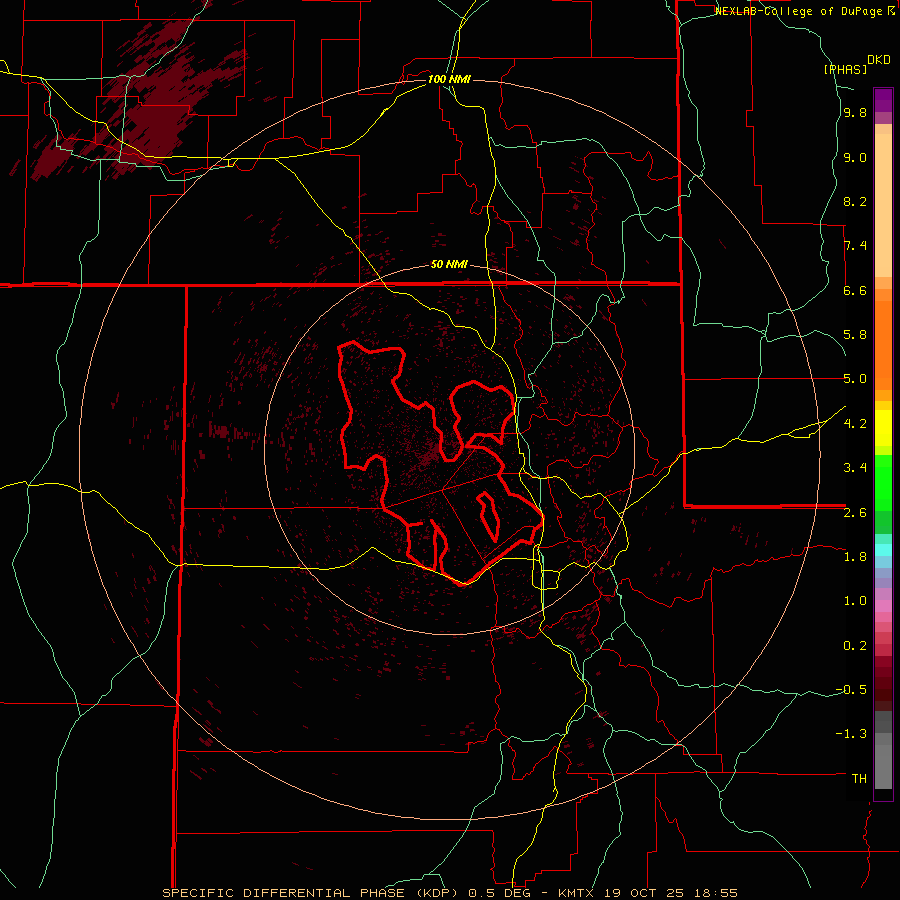Click the TH threshold label
Screen dimensions: 900x900
859,778
